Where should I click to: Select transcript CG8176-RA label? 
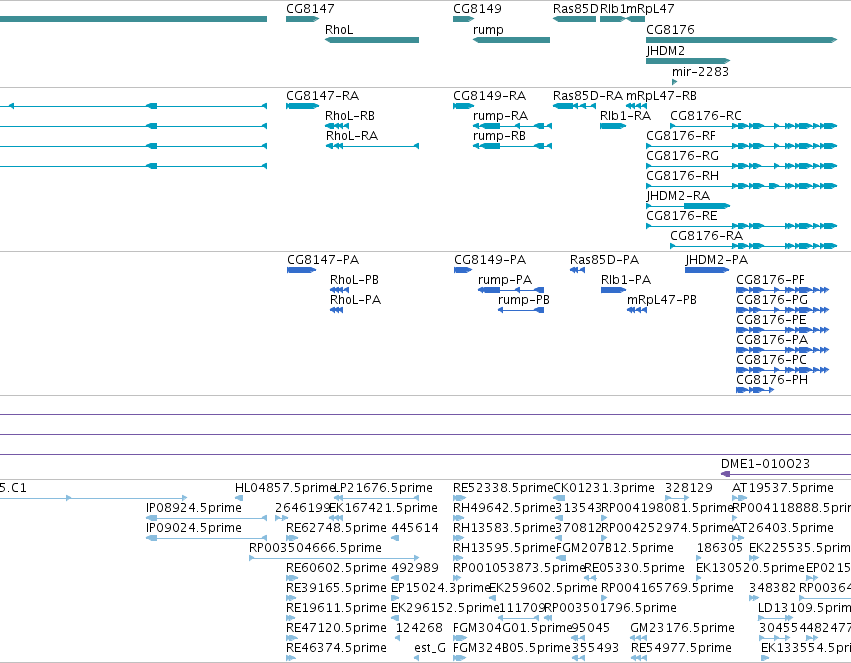[x=707, y=236]
